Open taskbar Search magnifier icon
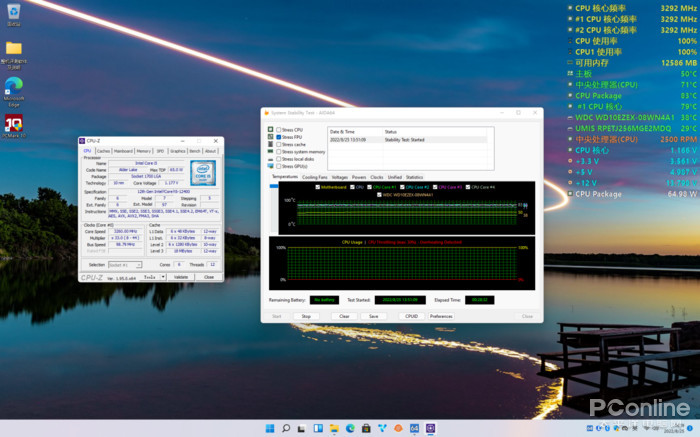Image resolution: width=700 pixels, height=437 pixels. 286,428
